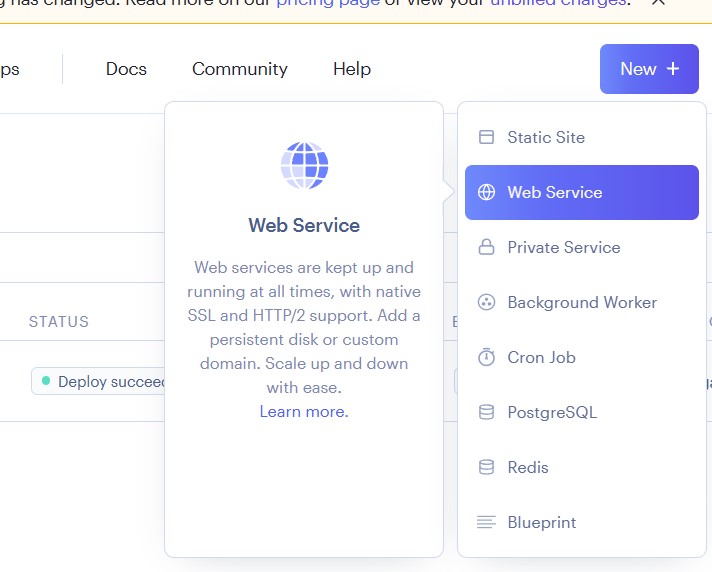Click the Blueprint lines icon
Image resolution: width=712 pixels, height=572 pixels.
point(486,522)
